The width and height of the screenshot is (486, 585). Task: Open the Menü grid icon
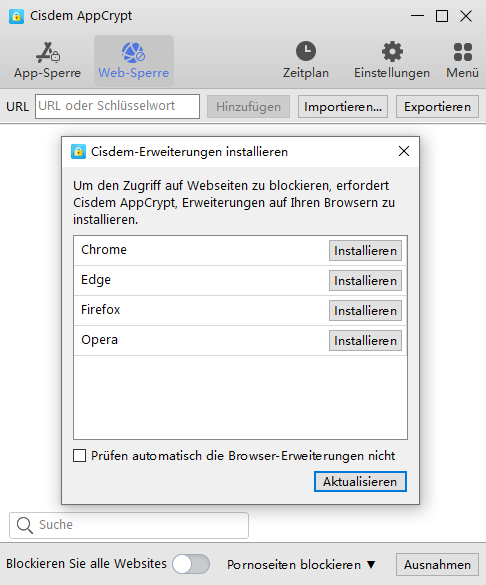(463, 52)
